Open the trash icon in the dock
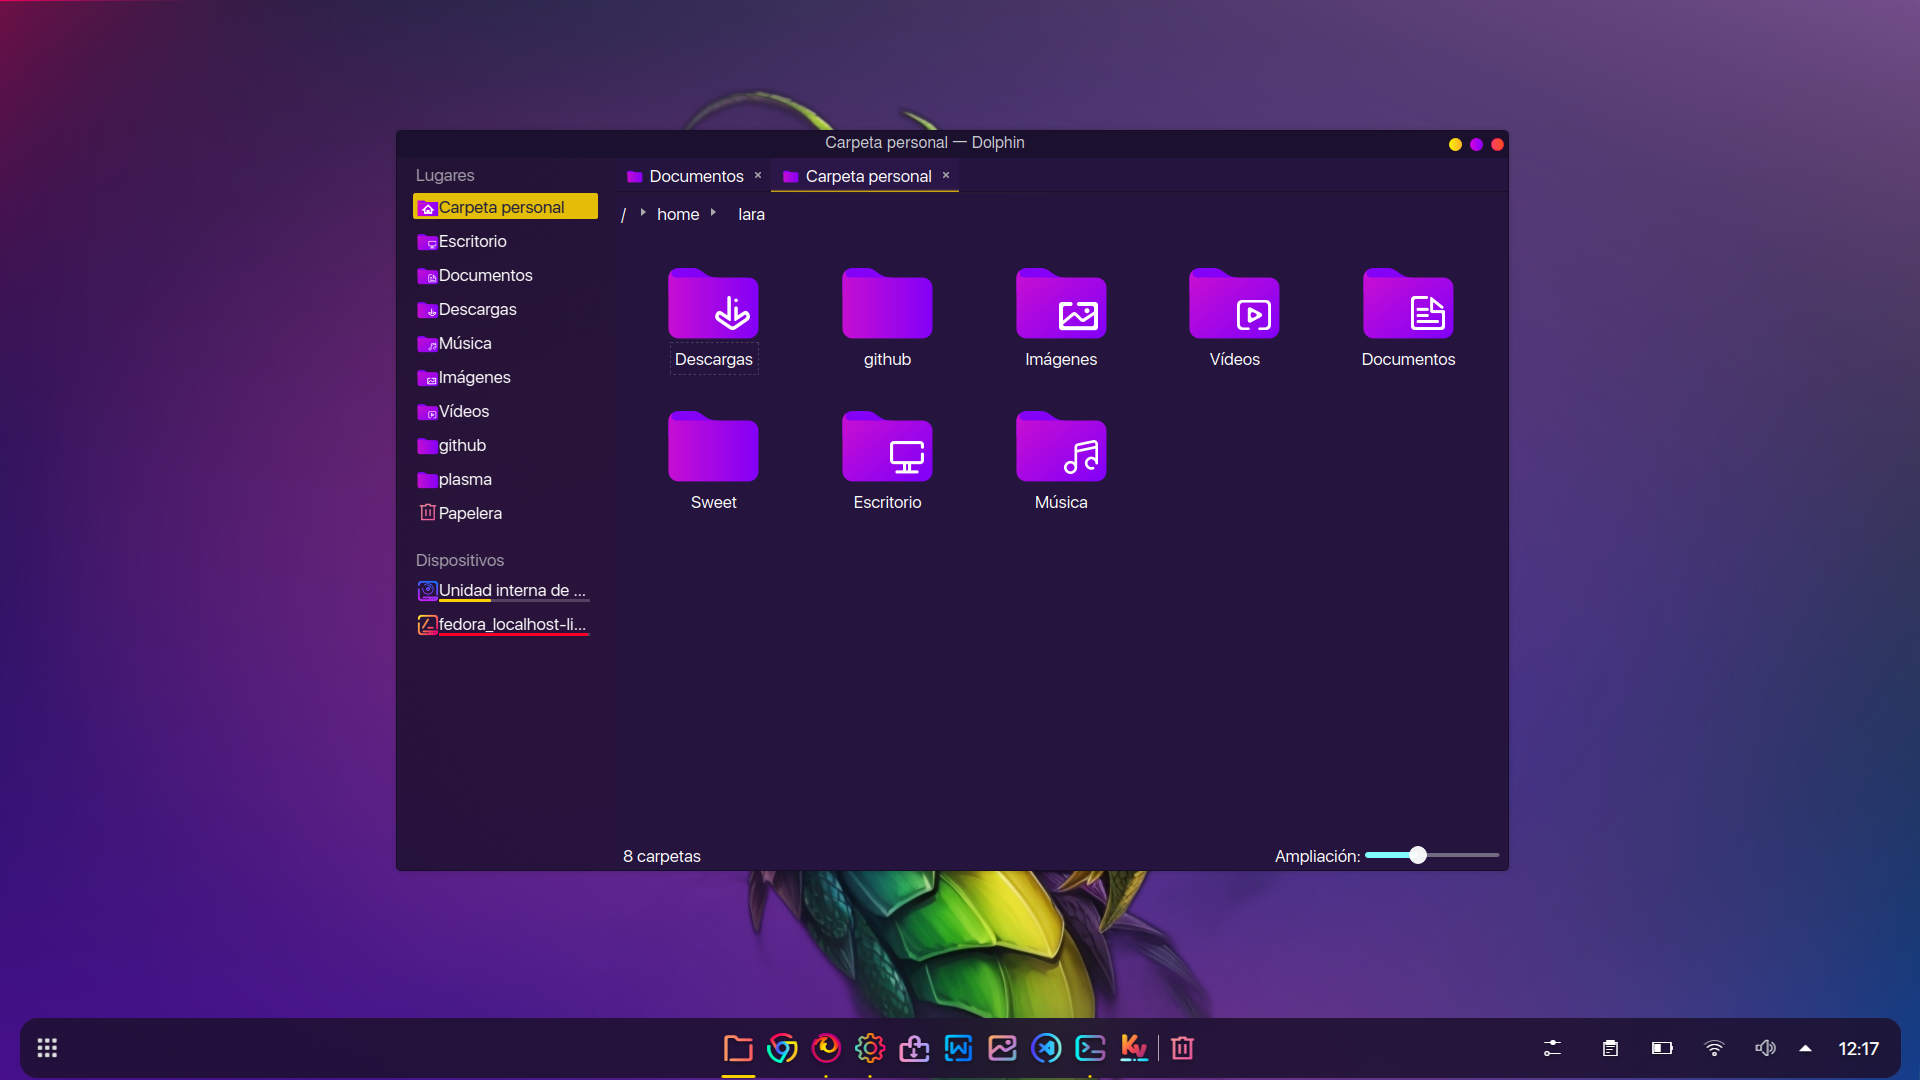The height and width of the screenshot is (1080, 1920). (1182, 1048)
